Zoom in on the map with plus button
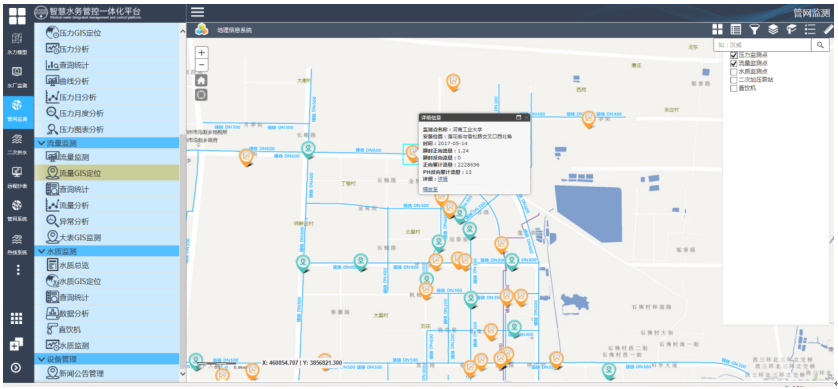 point(201,53)
